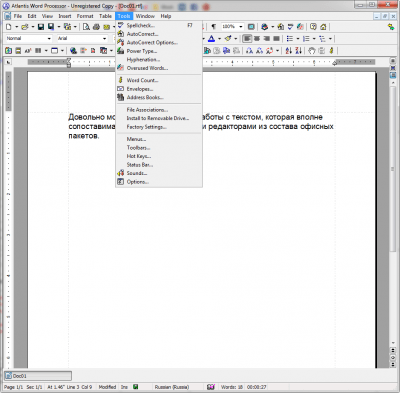400x393 pixels.
Task: Select Power Type... menu entry
Action: click(159, 51)
